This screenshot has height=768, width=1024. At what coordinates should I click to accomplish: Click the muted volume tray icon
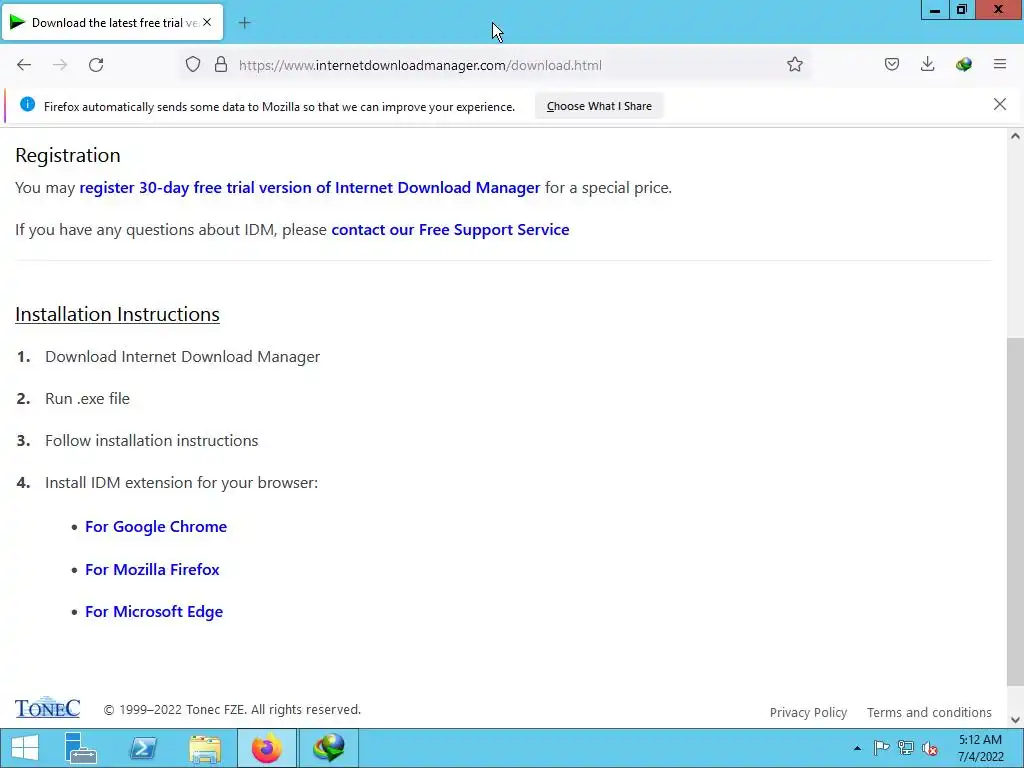[929, 748]
